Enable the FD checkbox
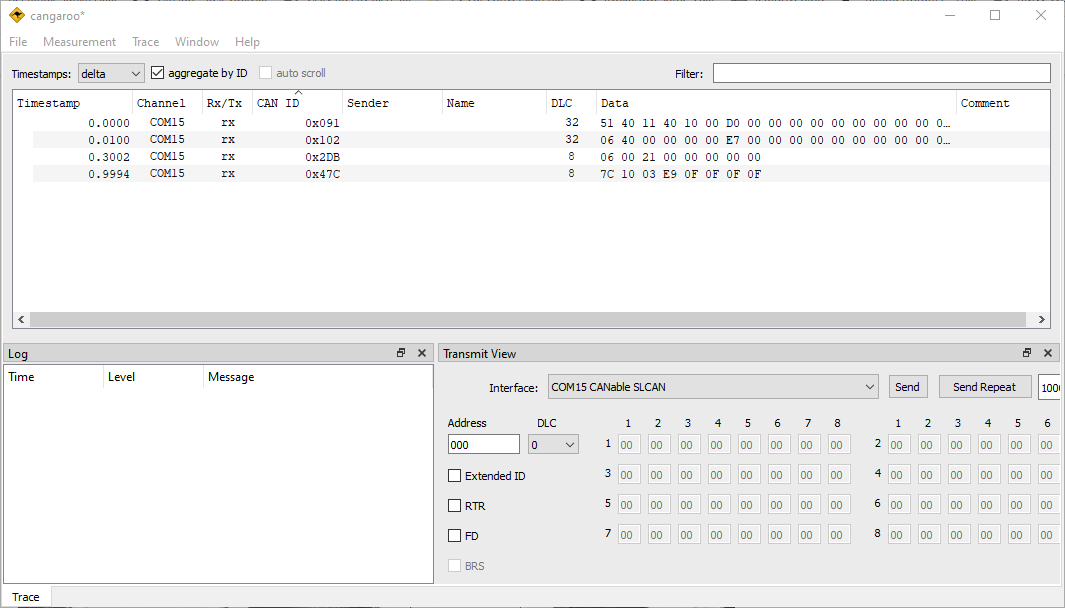The image size is (1065, 608). coord(455,536)
